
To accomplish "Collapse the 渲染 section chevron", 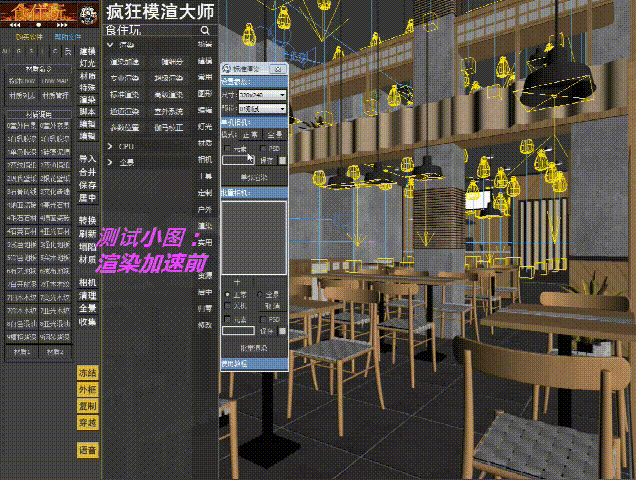I will click(110, 45).
